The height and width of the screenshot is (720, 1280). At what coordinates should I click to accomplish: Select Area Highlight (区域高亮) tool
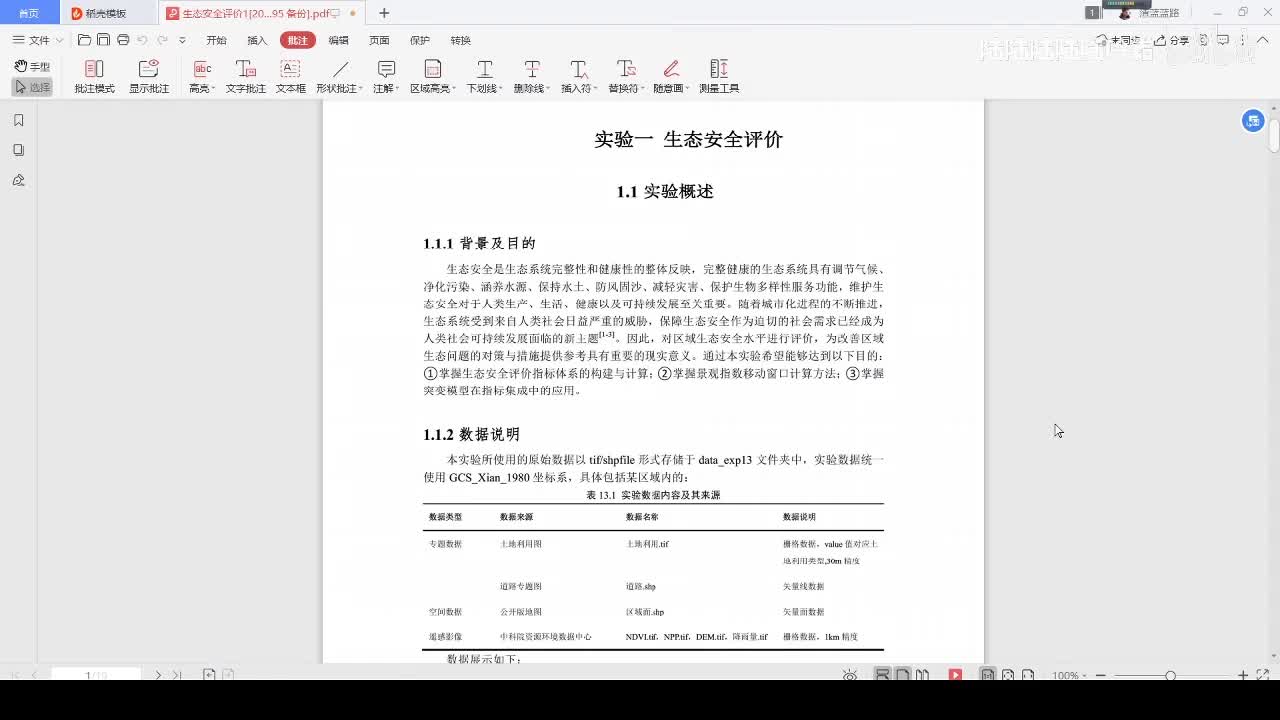click(x=431, y=76)
